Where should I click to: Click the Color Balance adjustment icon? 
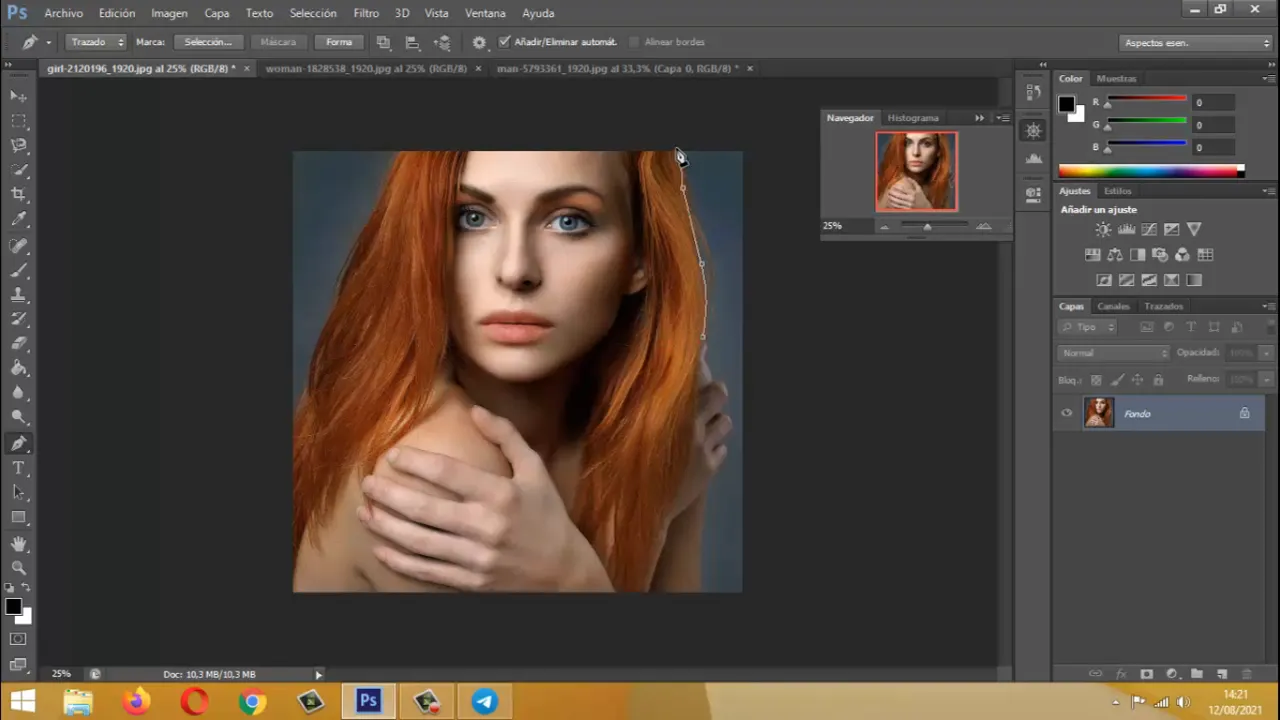[x=1115, y=255]
